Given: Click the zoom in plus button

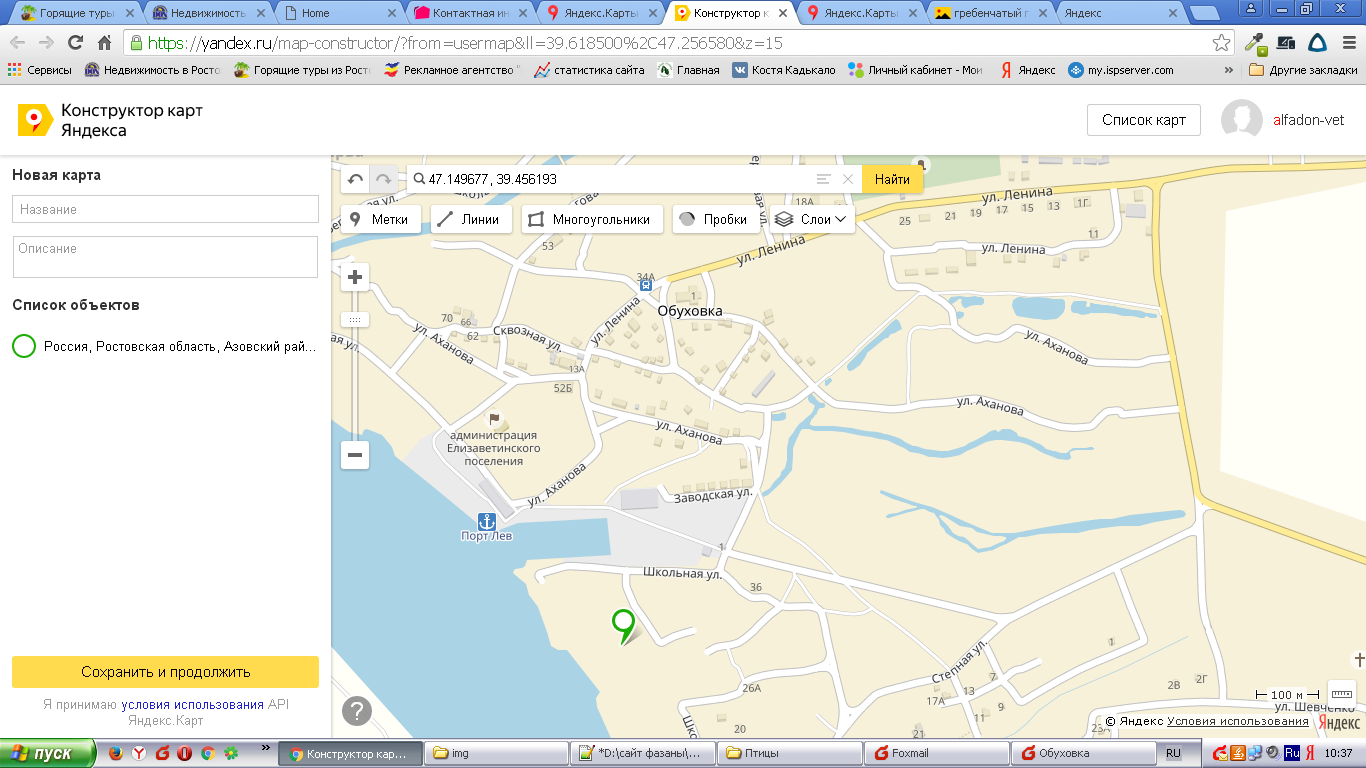Looking at the screenshot, I should coord(354,277).
